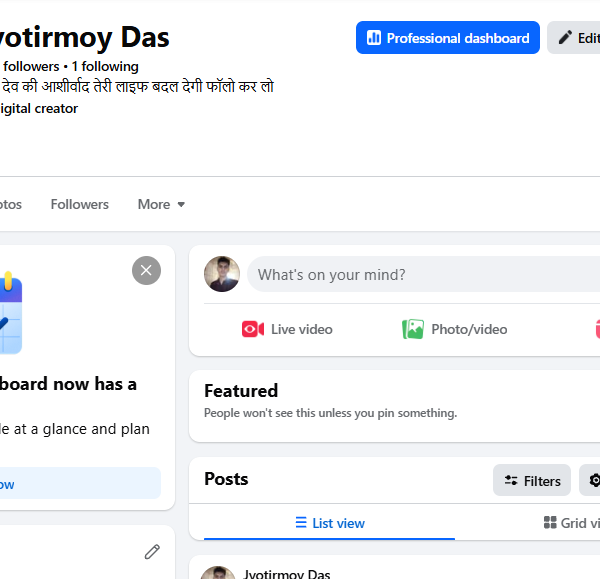The image size is (600, 579).
Task: Open post settings gear icon
Action: click(x=592, y=480)
